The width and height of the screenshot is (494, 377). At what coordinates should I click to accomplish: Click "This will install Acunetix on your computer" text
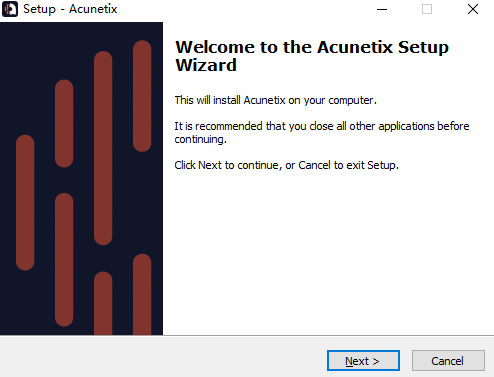pos(275,100)
